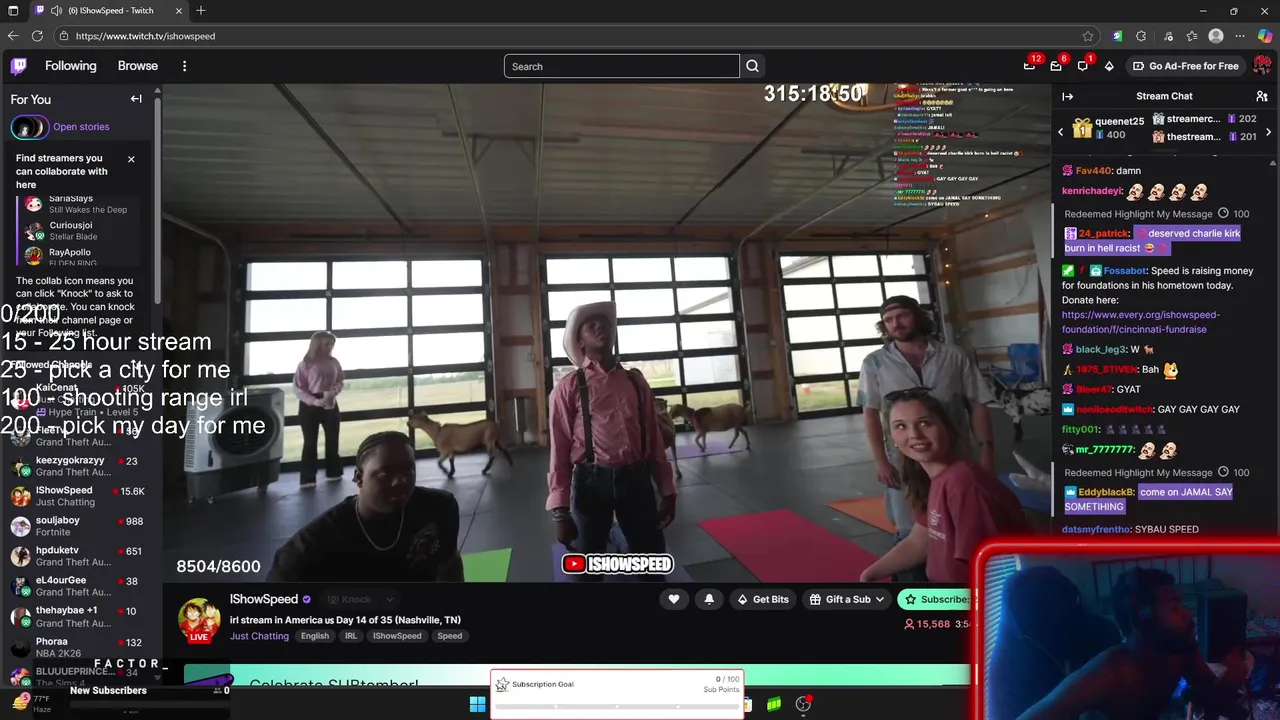Select the IRL tag
This screenshot has width=1280, height=720.
pyautogui.click(x=351, y=636)
